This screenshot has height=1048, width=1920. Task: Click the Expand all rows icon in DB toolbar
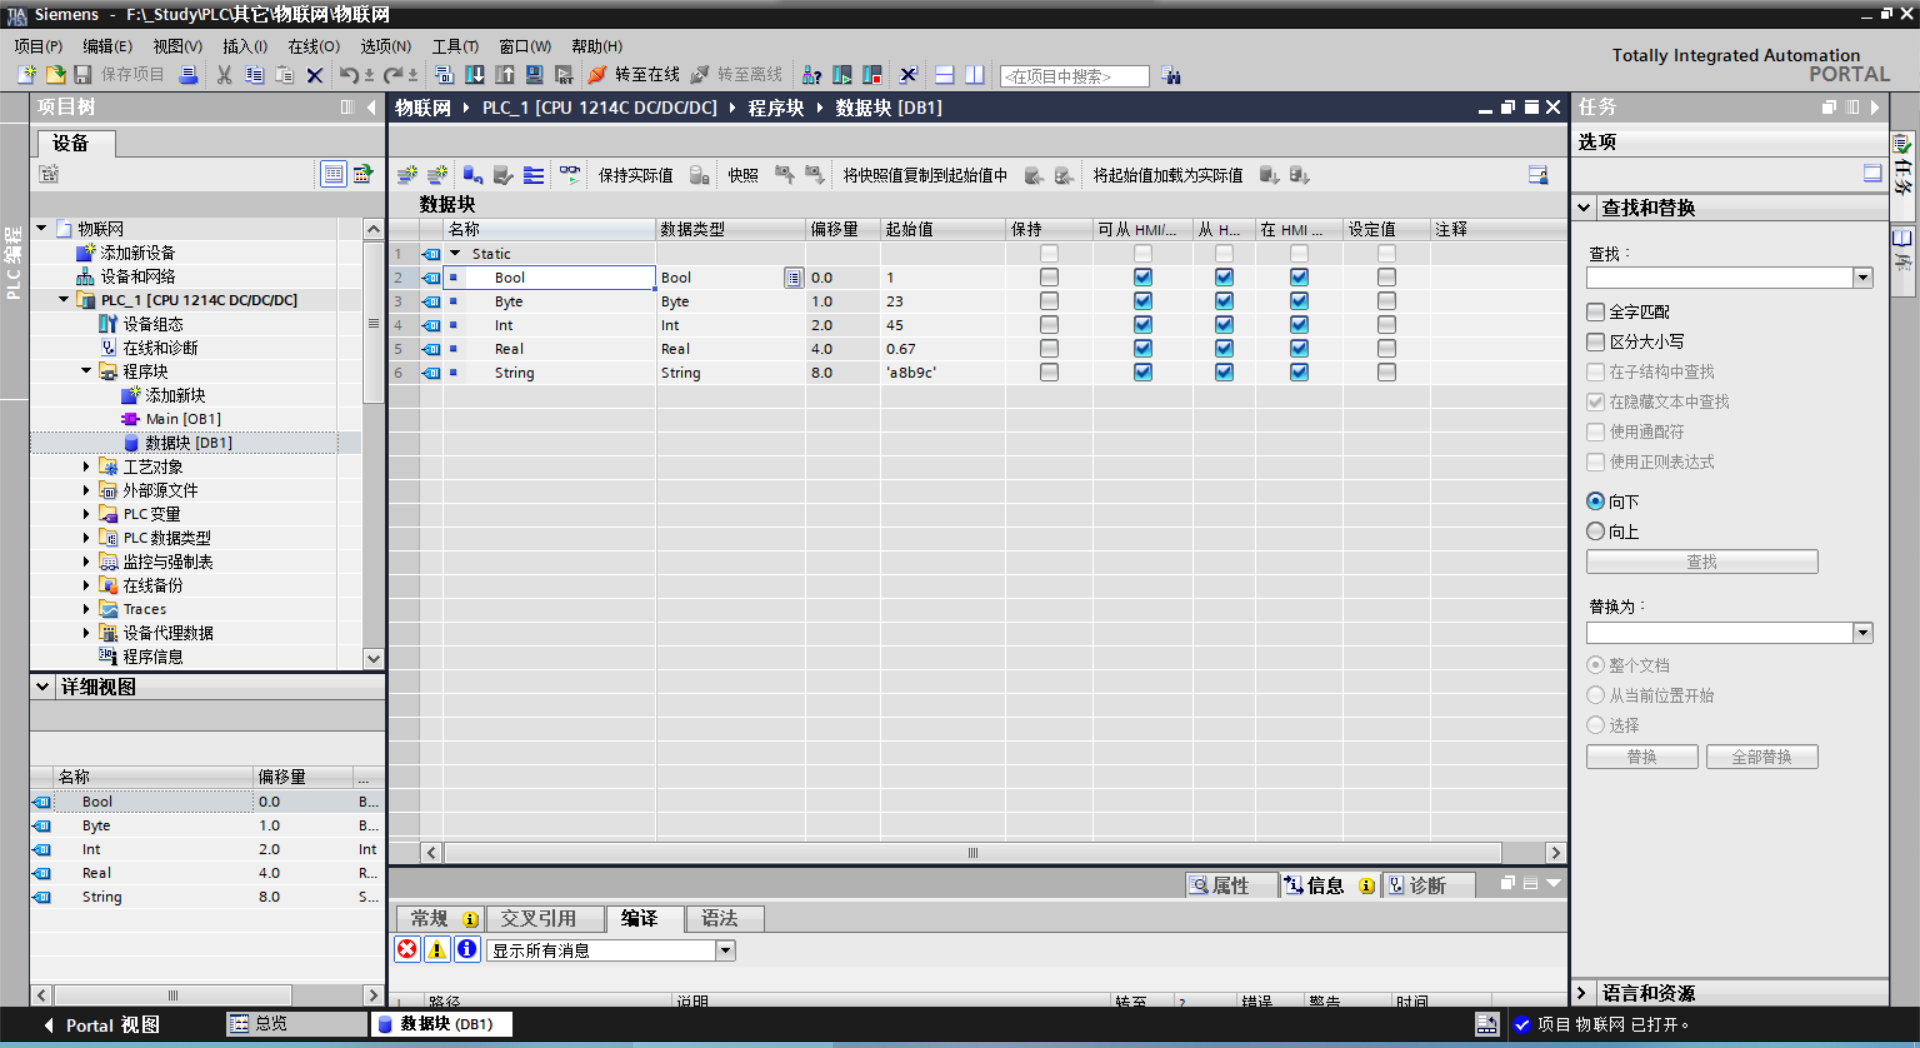534,175
